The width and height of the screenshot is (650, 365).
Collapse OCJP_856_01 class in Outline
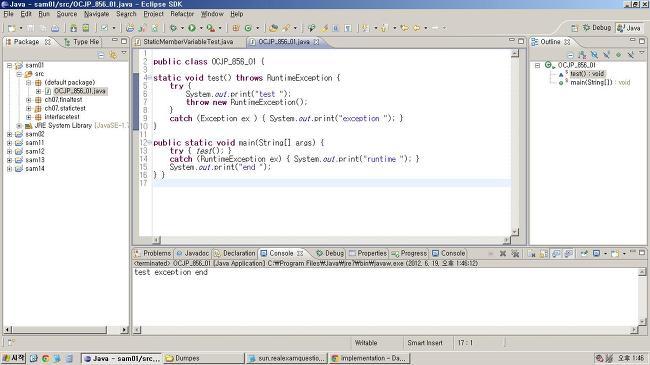pyautogui.click(x=537, y=66)
